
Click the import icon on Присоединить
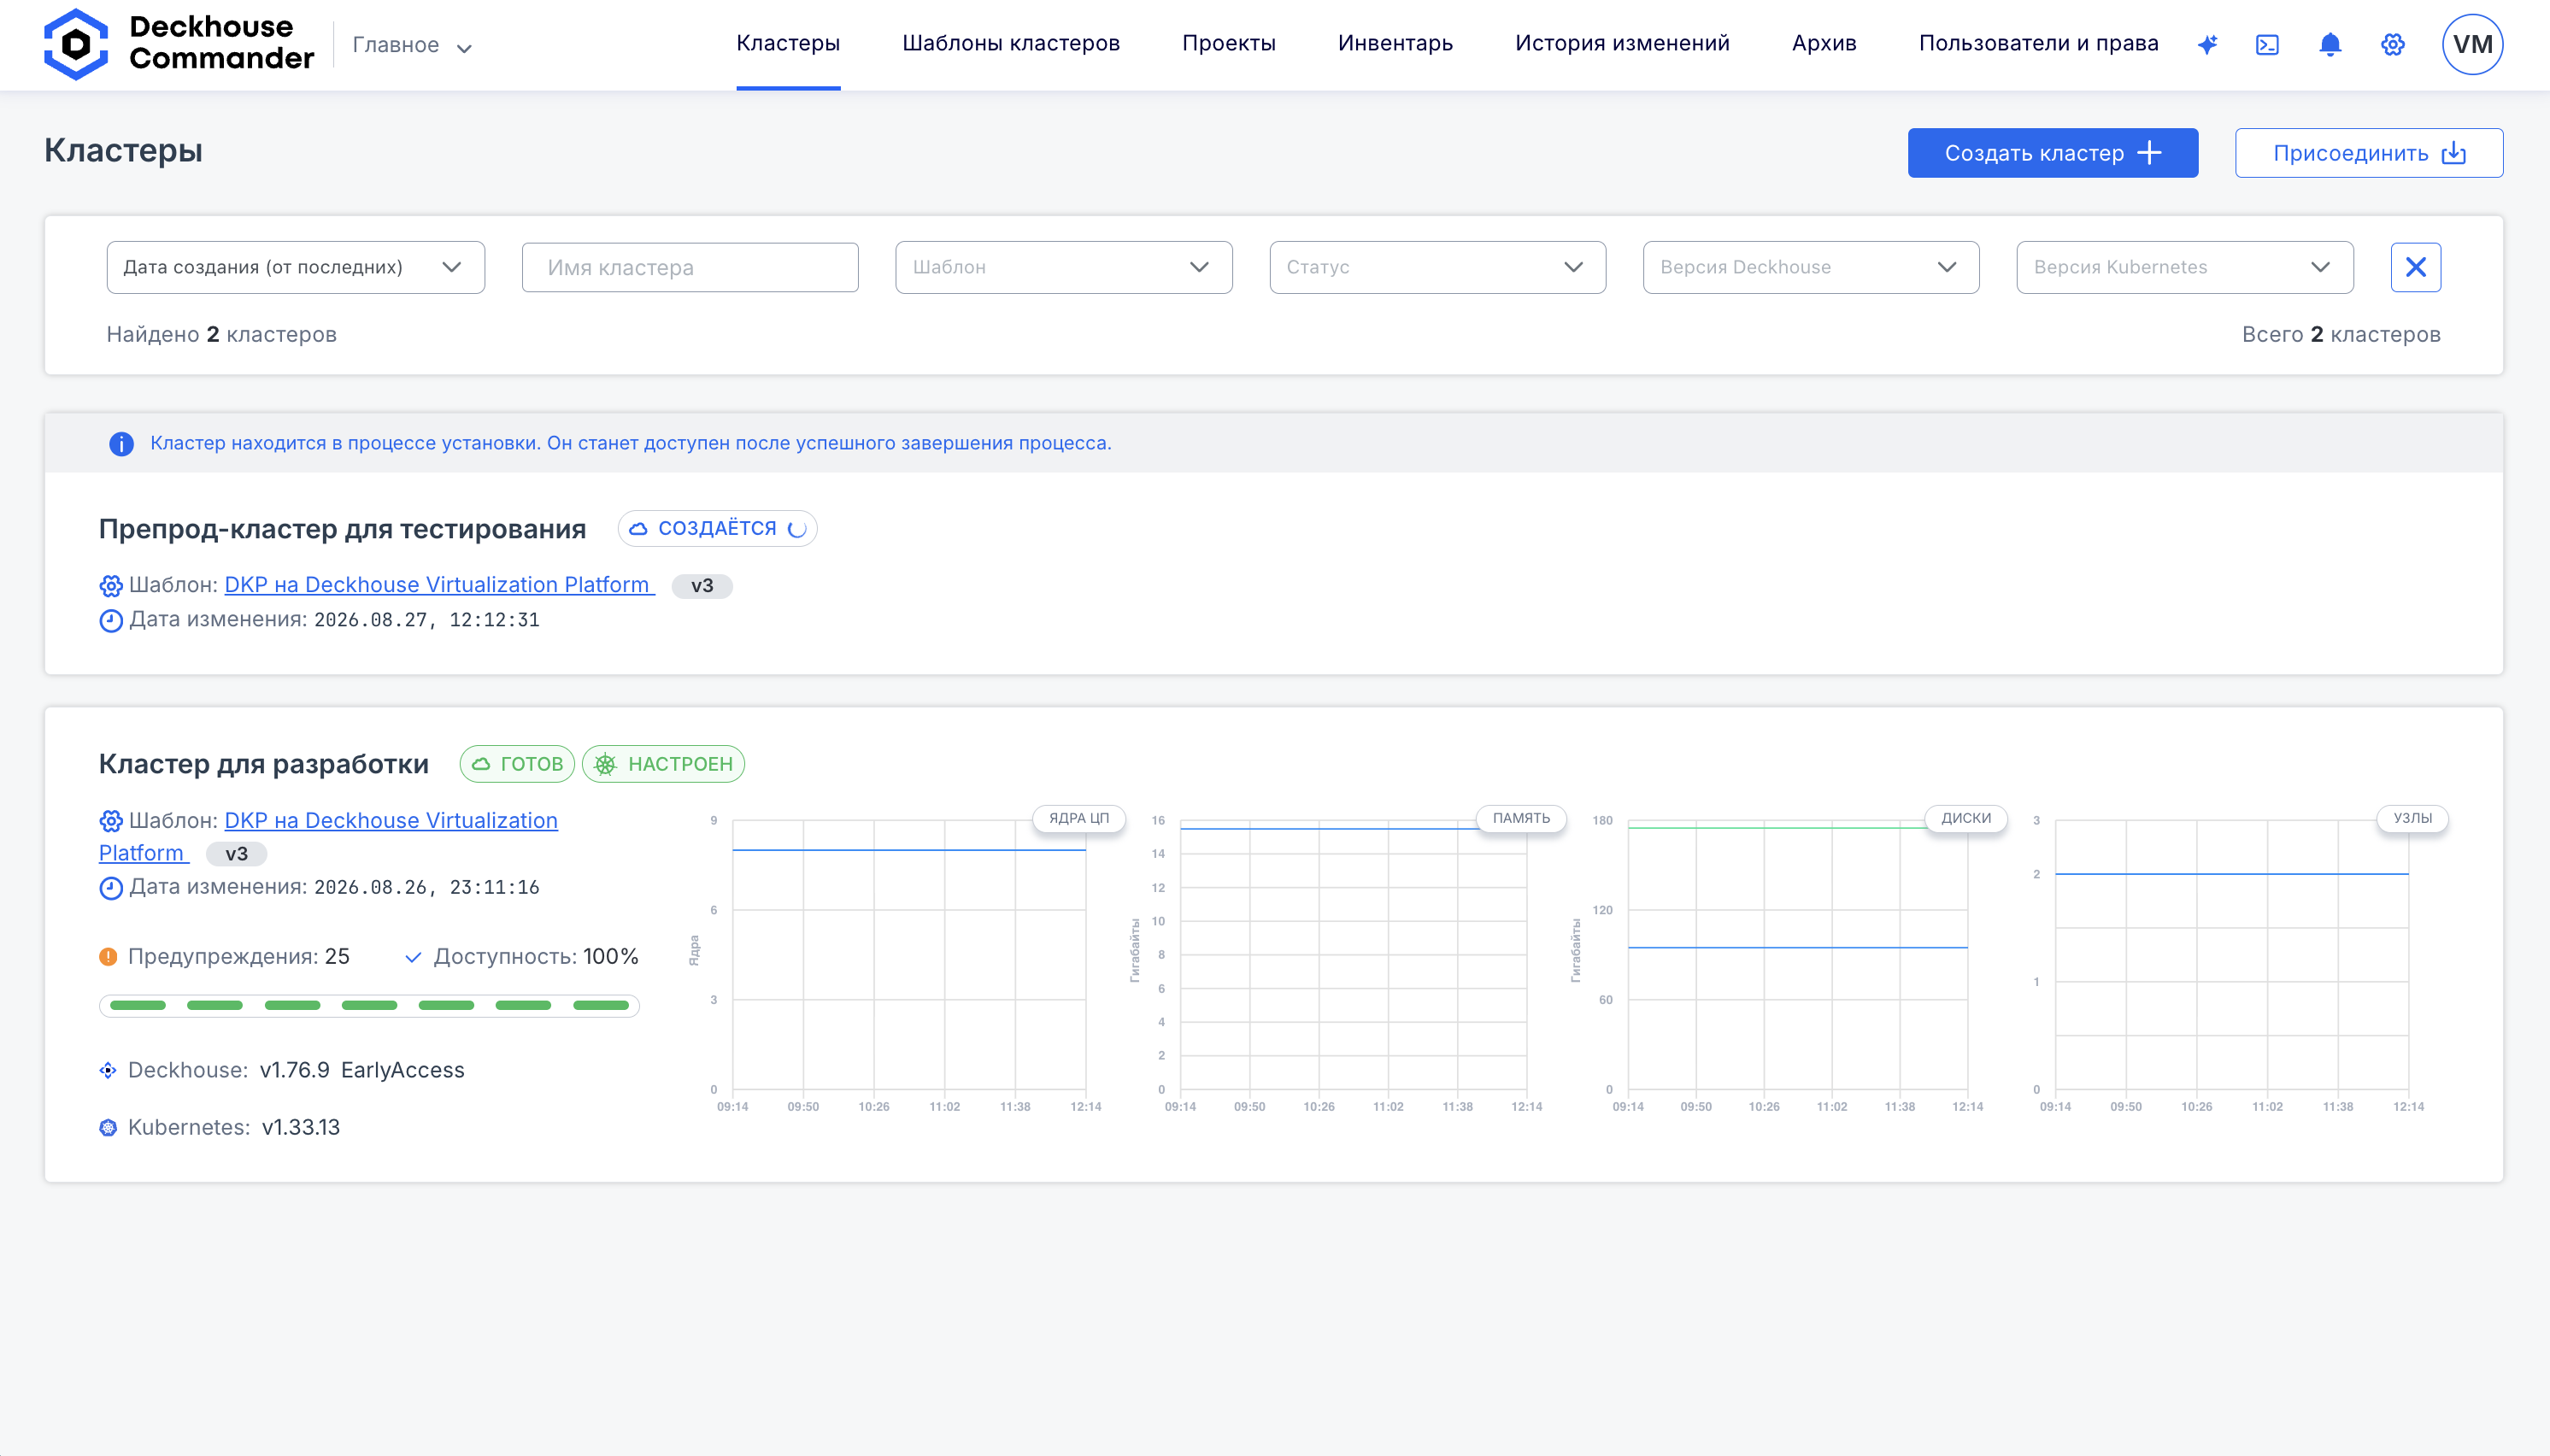point(2454,153)
